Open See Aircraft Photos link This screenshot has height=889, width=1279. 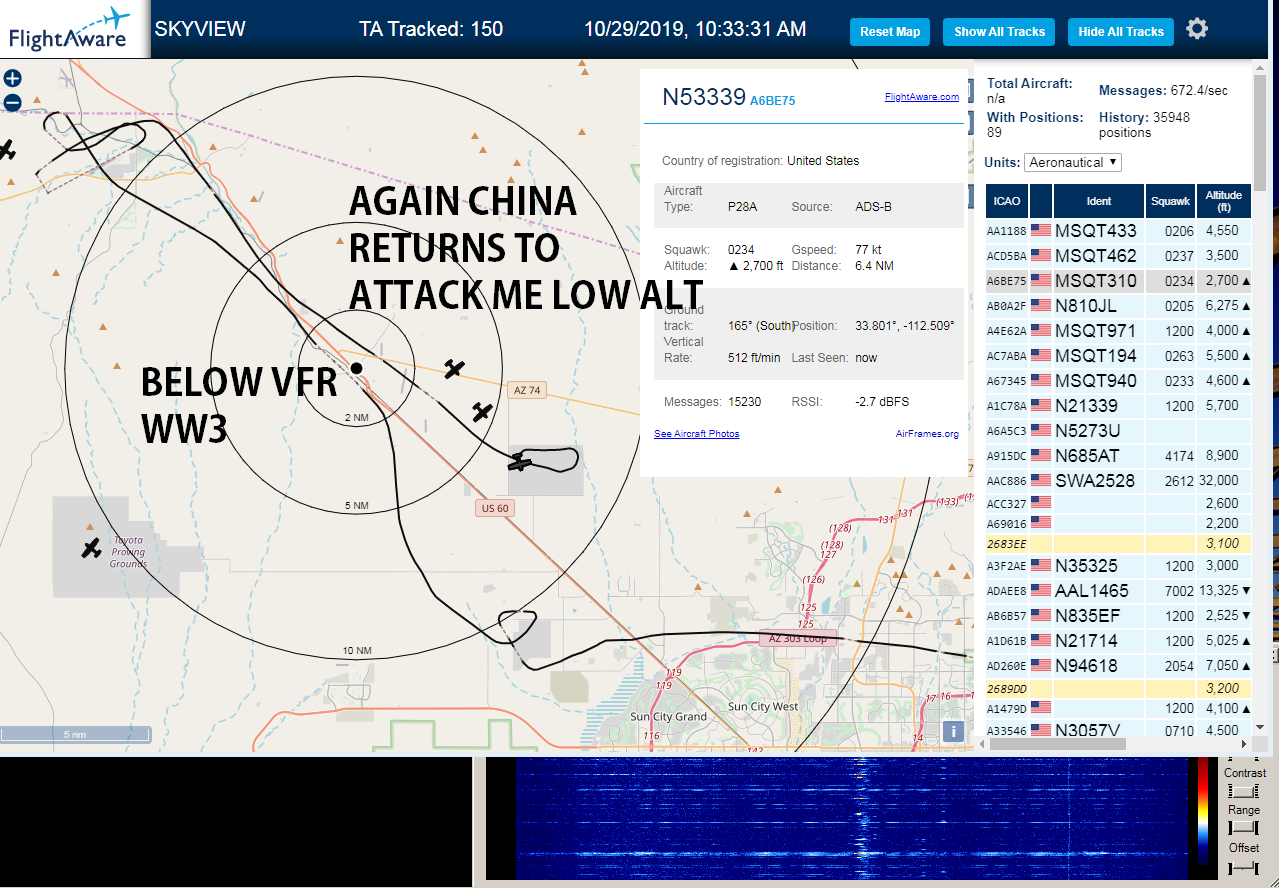pos(697,434)
